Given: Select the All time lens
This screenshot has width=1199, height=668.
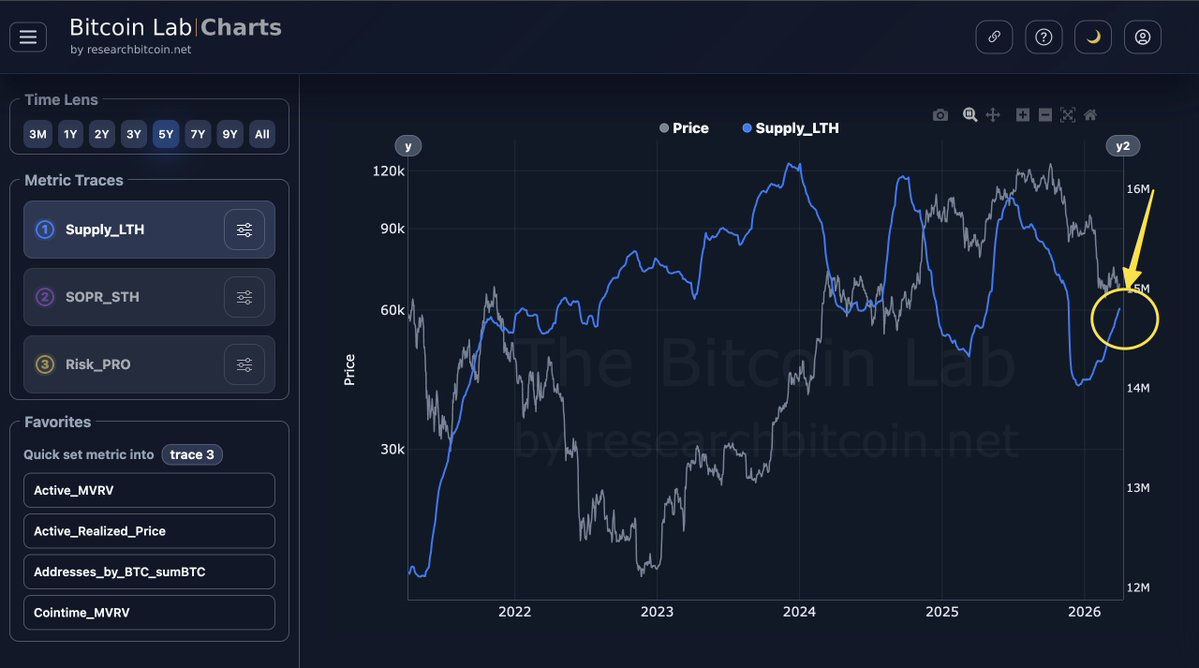Looking at the screenshot, I should click(262, 134).
